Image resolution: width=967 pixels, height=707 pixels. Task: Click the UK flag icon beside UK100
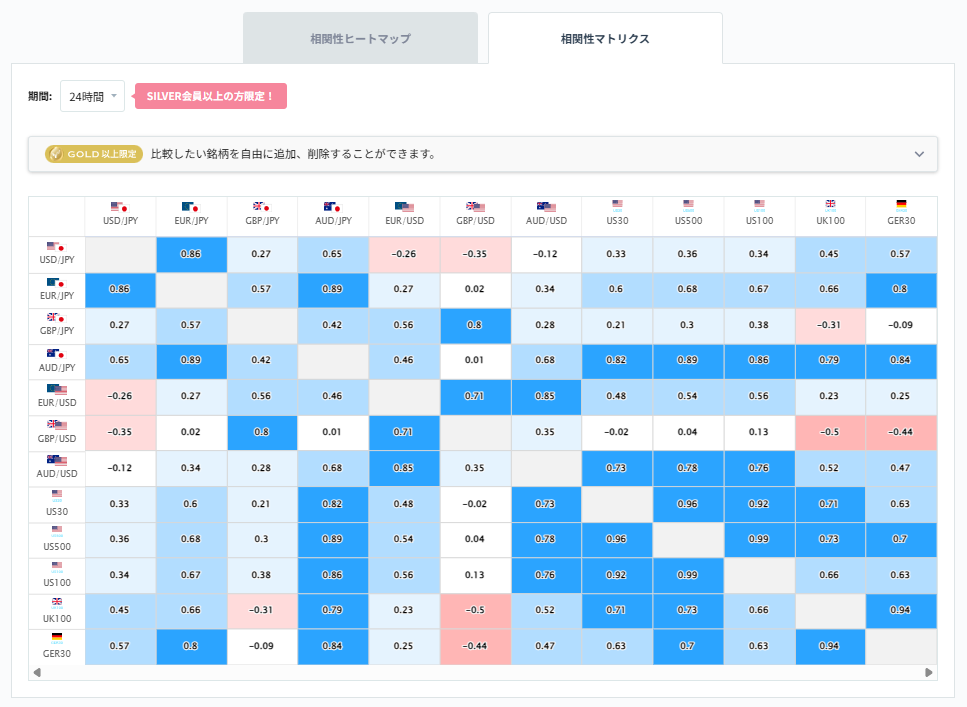coord(56,603)
